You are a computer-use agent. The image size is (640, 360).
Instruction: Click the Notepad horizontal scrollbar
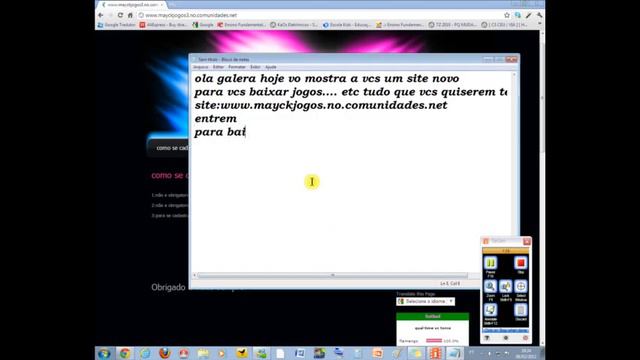pyautogui.click(x=332, y=275)
